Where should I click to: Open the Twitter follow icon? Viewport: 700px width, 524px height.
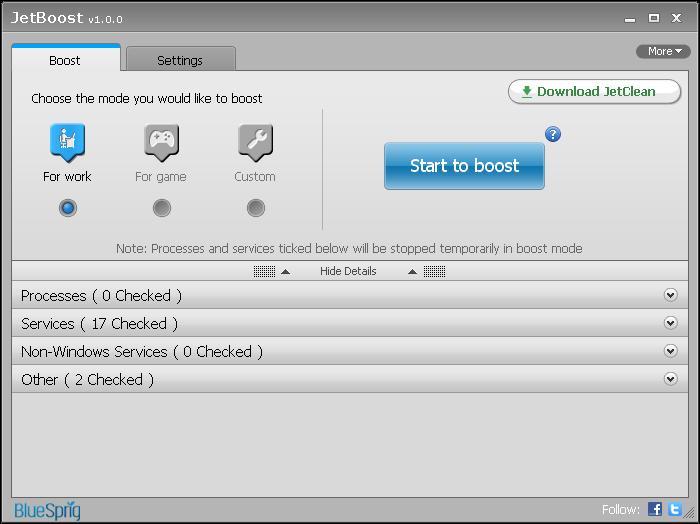[675, 509]
